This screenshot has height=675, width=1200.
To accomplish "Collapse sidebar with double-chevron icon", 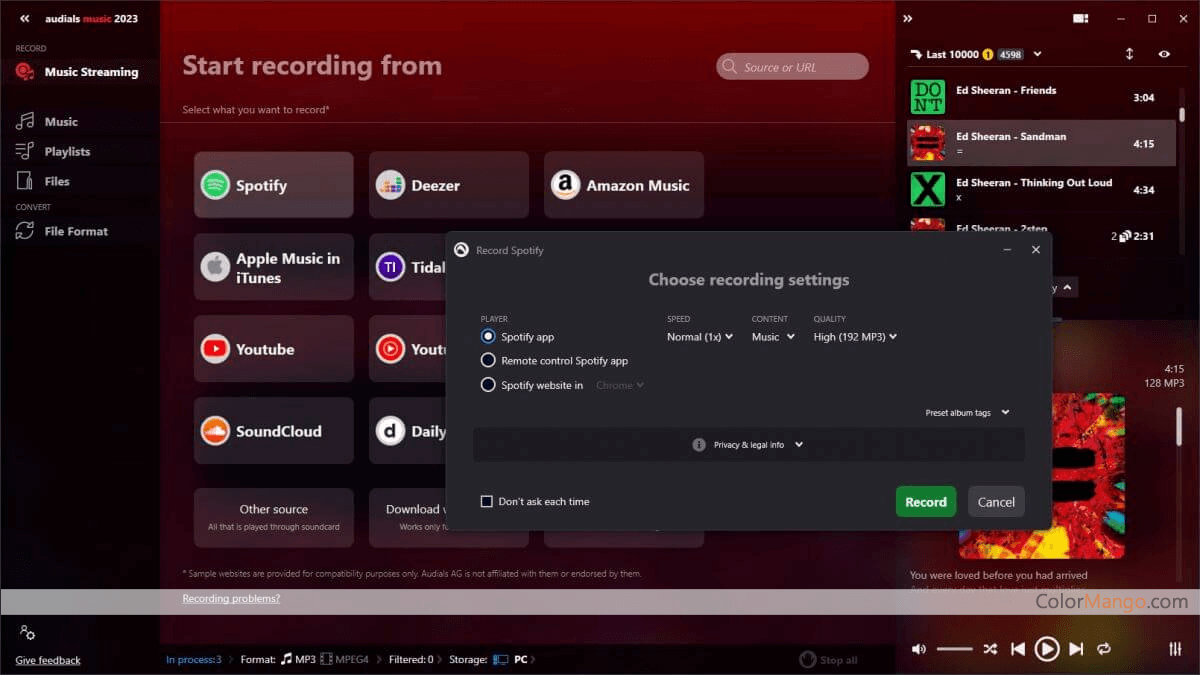I will tap(25, 18).
